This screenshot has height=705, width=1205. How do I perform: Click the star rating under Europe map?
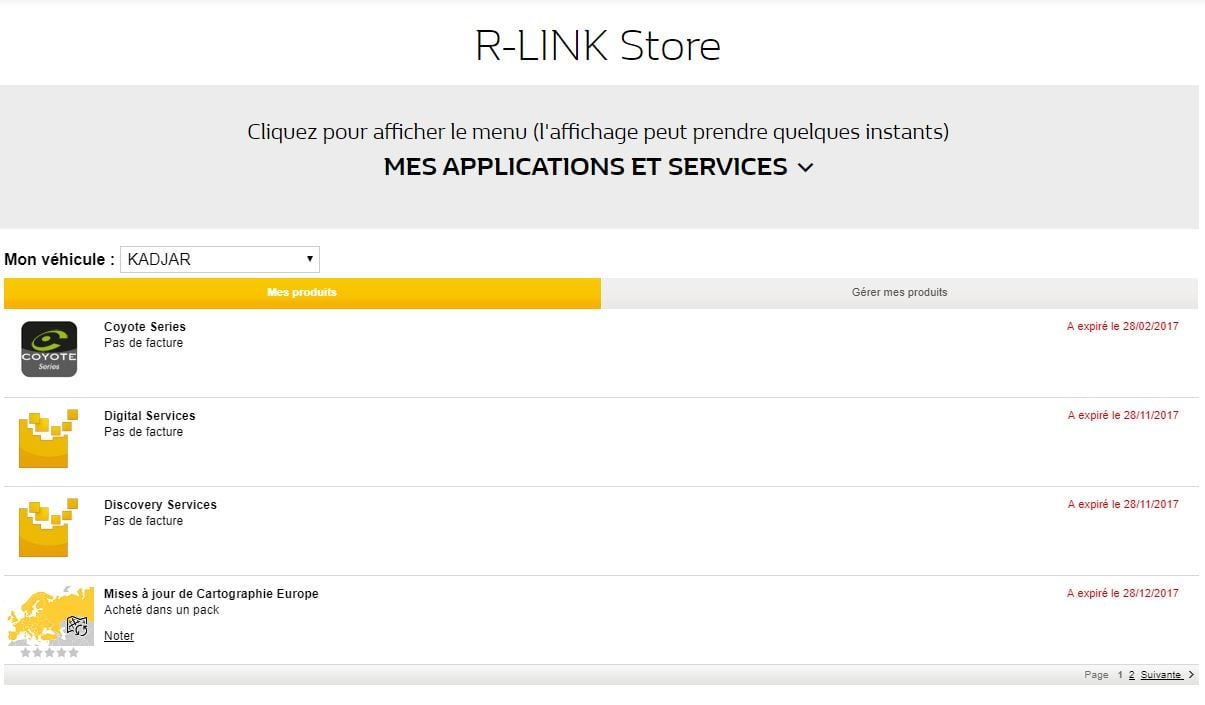coord(49,653)
